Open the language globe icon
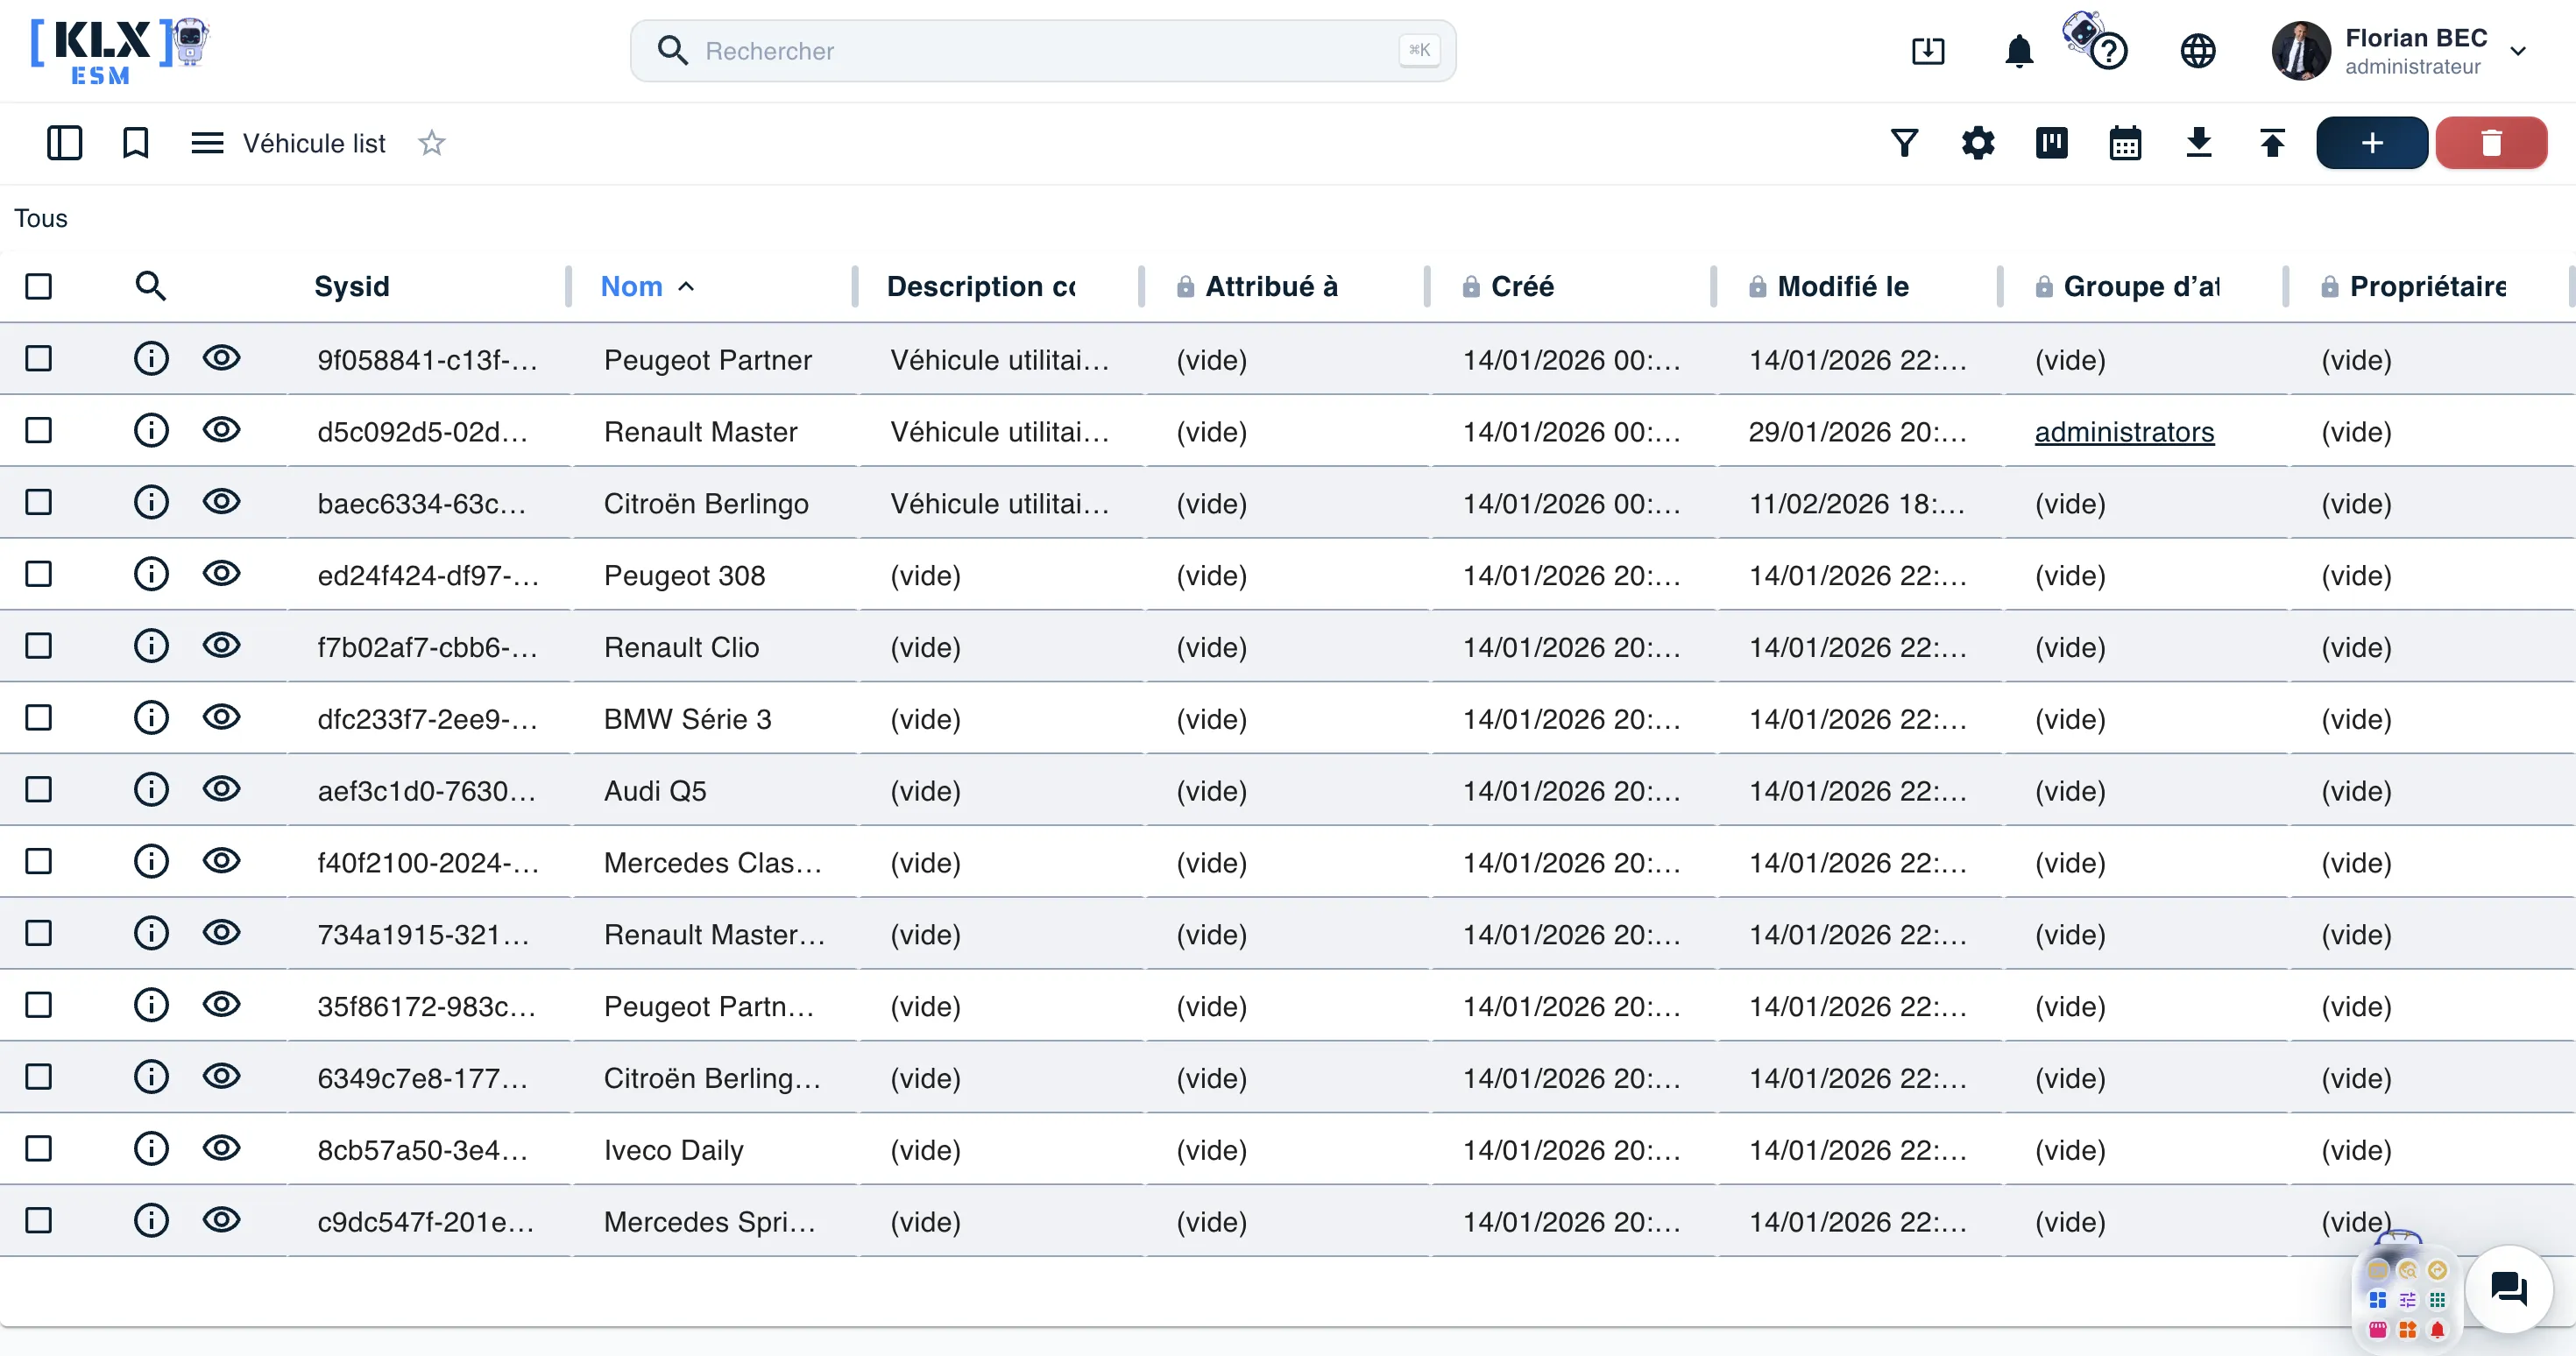 point(2197,50)
